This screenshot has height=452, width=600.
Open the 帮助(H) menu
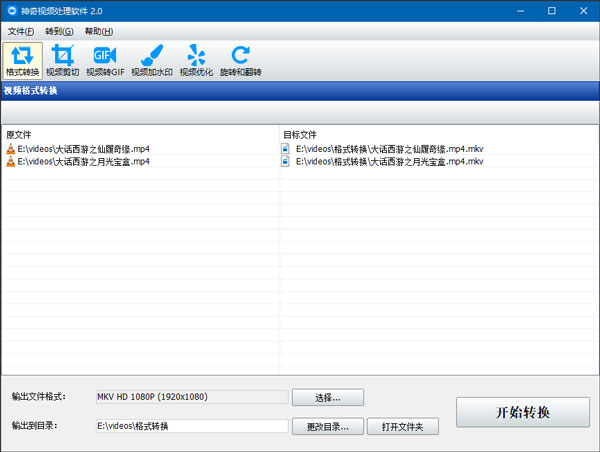(x=99, y=31)
